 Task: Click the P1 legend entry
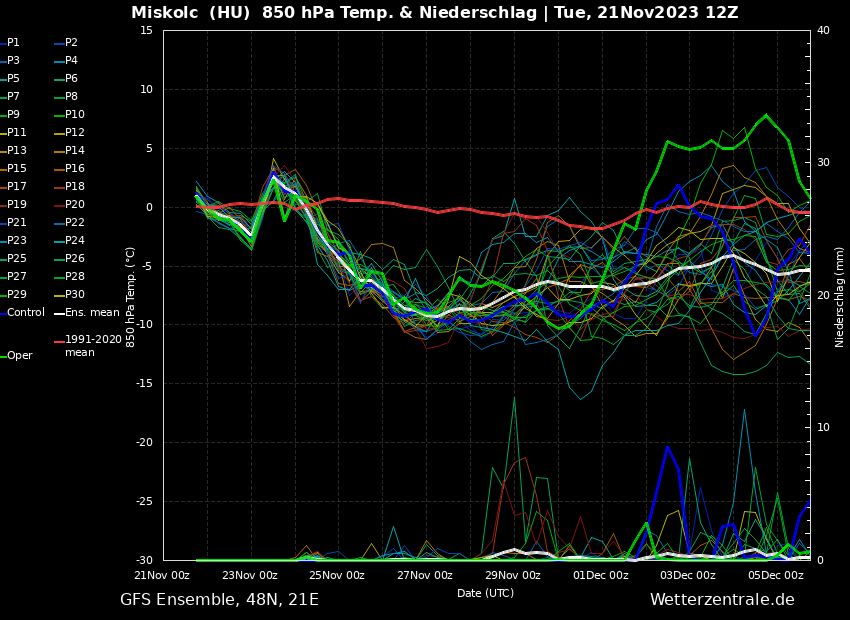[x=13, y=43]
